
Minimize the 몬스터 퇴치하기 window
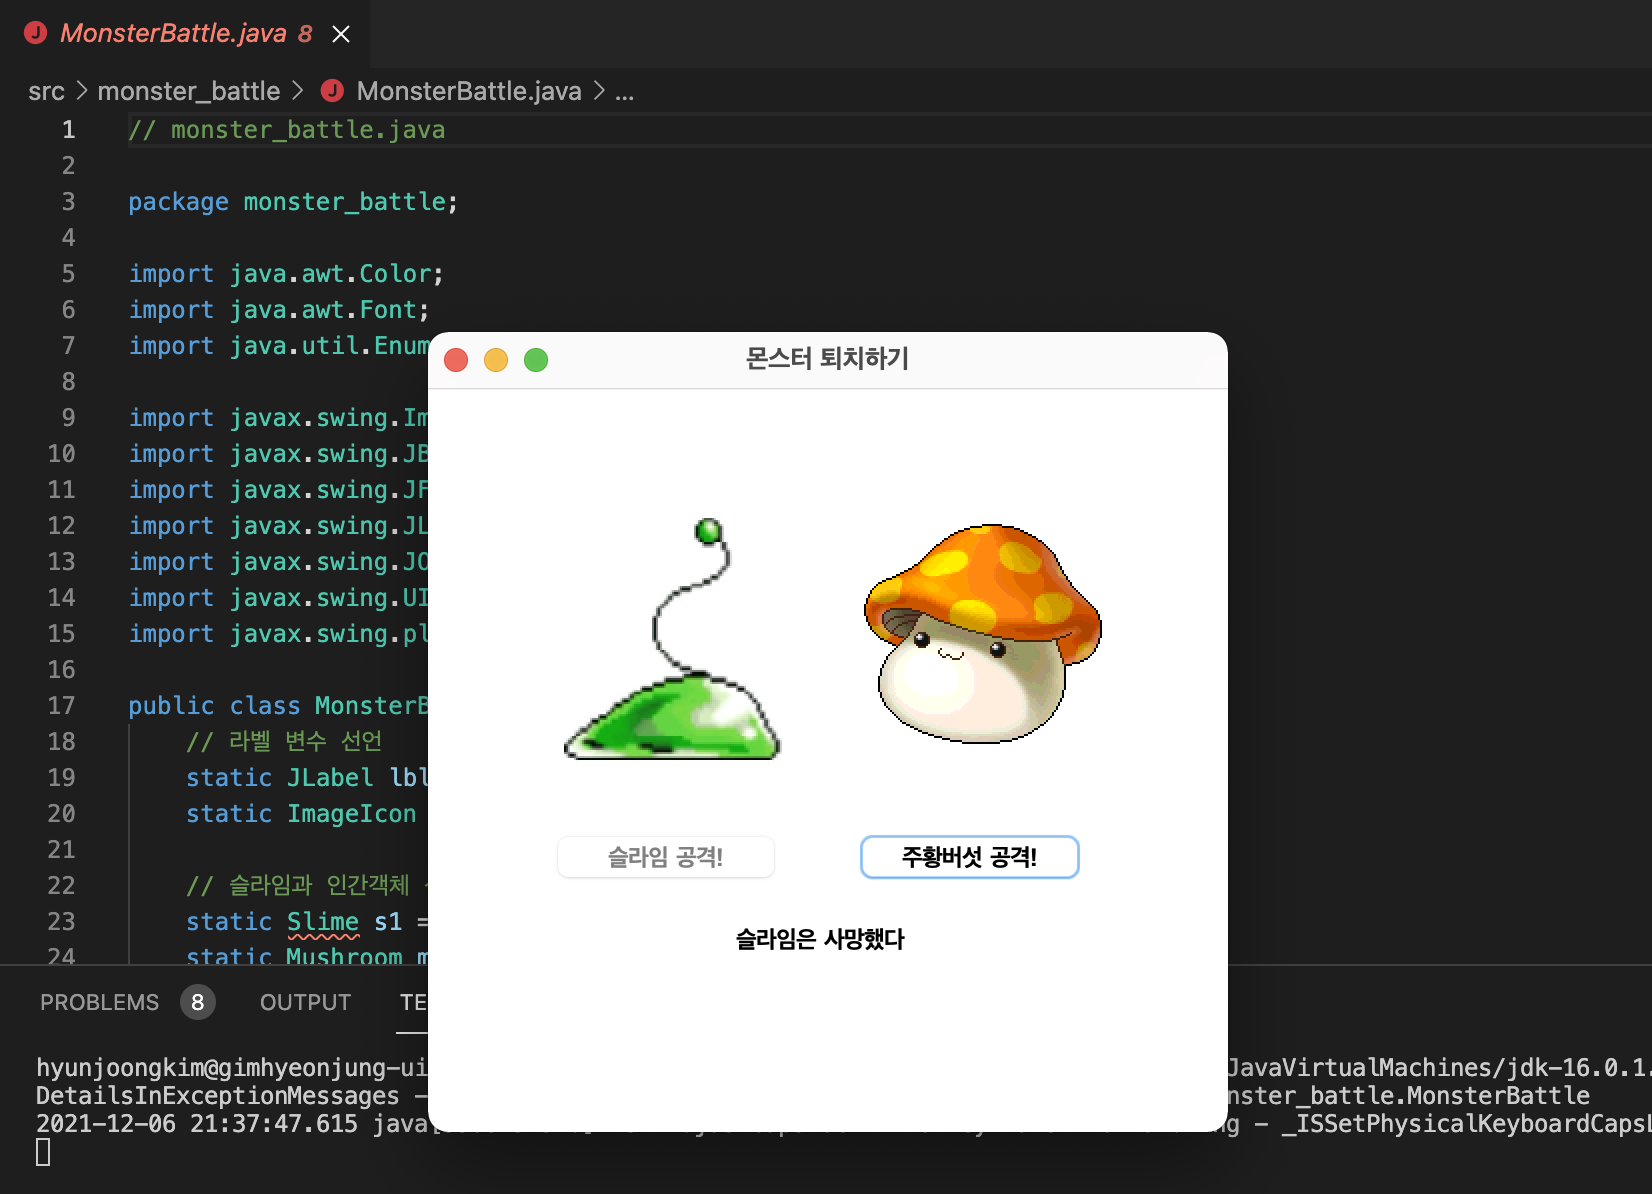tap(496, 360)
